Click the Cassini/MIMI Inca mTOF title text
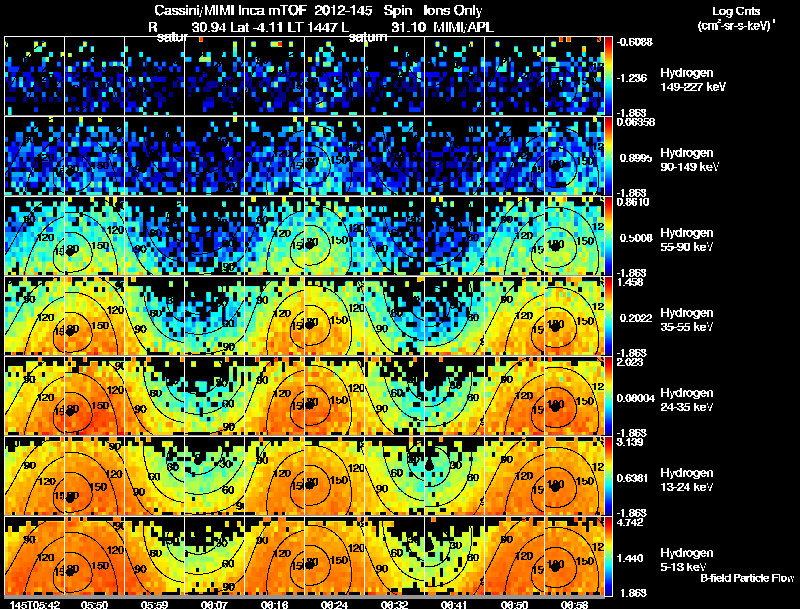800x609 pixels. tap(231, 10)
